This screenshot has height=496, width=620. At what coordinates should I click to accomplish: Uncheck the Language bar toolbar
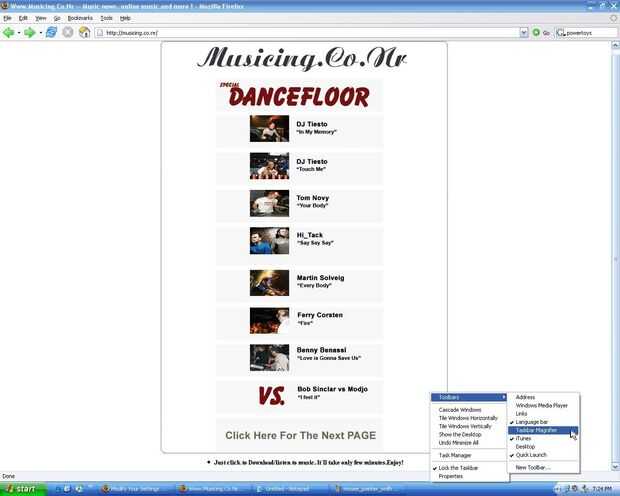[543, 422]
